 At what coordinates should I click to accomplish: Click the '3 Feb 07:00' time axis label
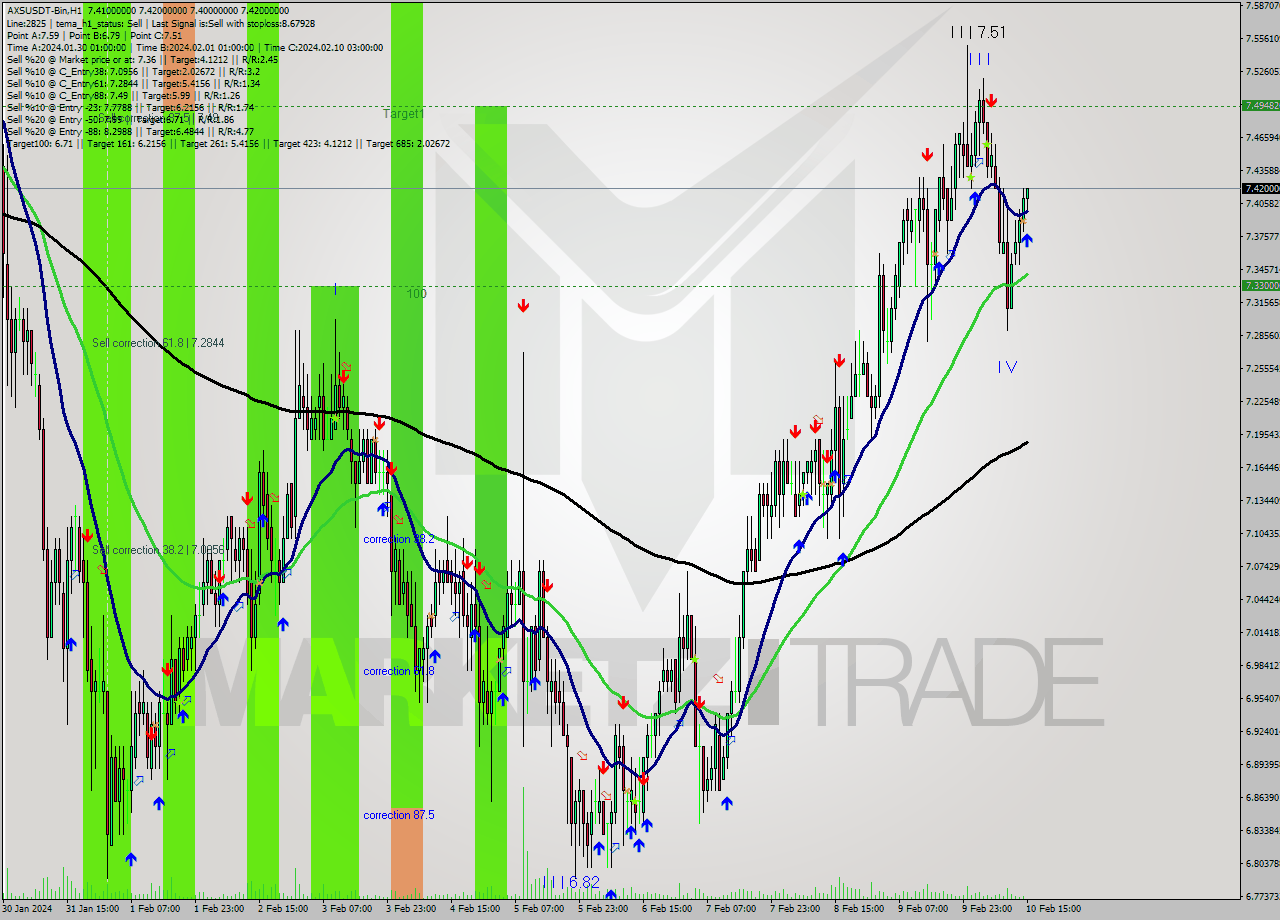click(349, 909)
